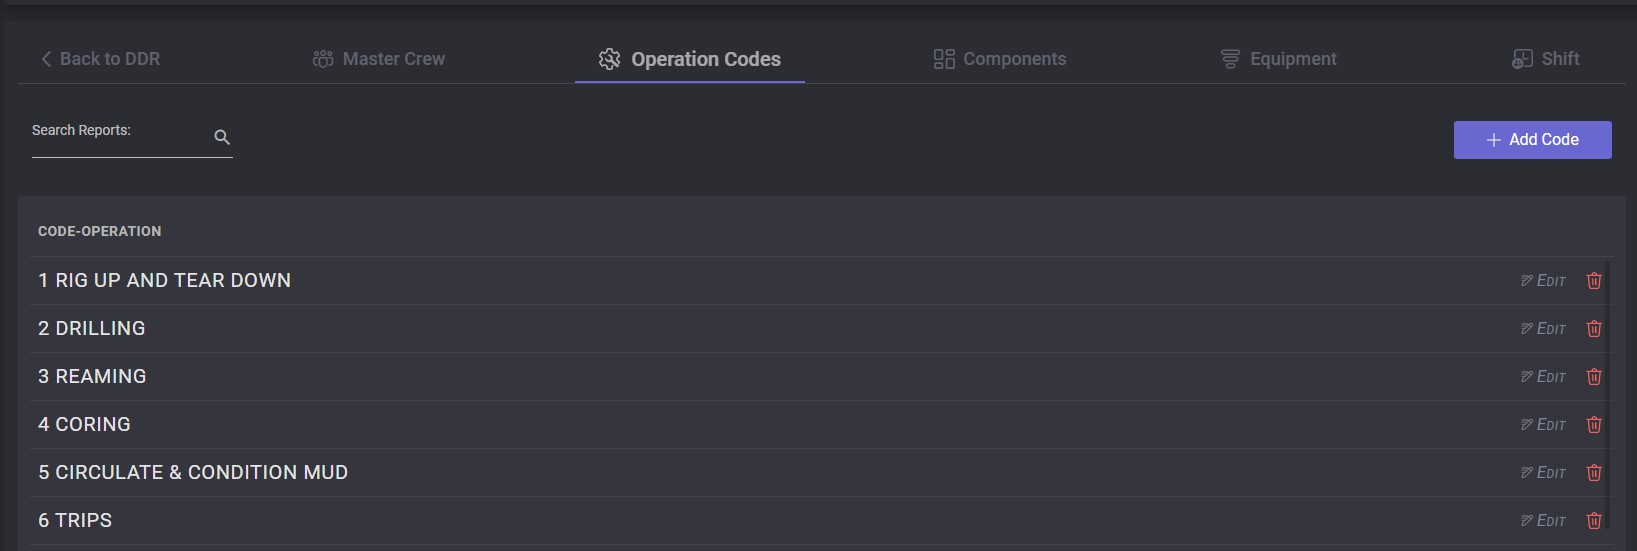
Task: Remove the CORING code via trash icon
Action: click(x=1594, y=425)
